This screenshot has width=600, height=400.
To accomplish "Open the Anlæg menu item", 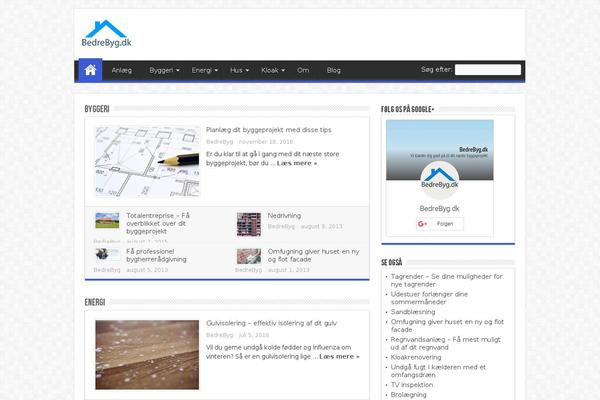I will click(122, 70).
